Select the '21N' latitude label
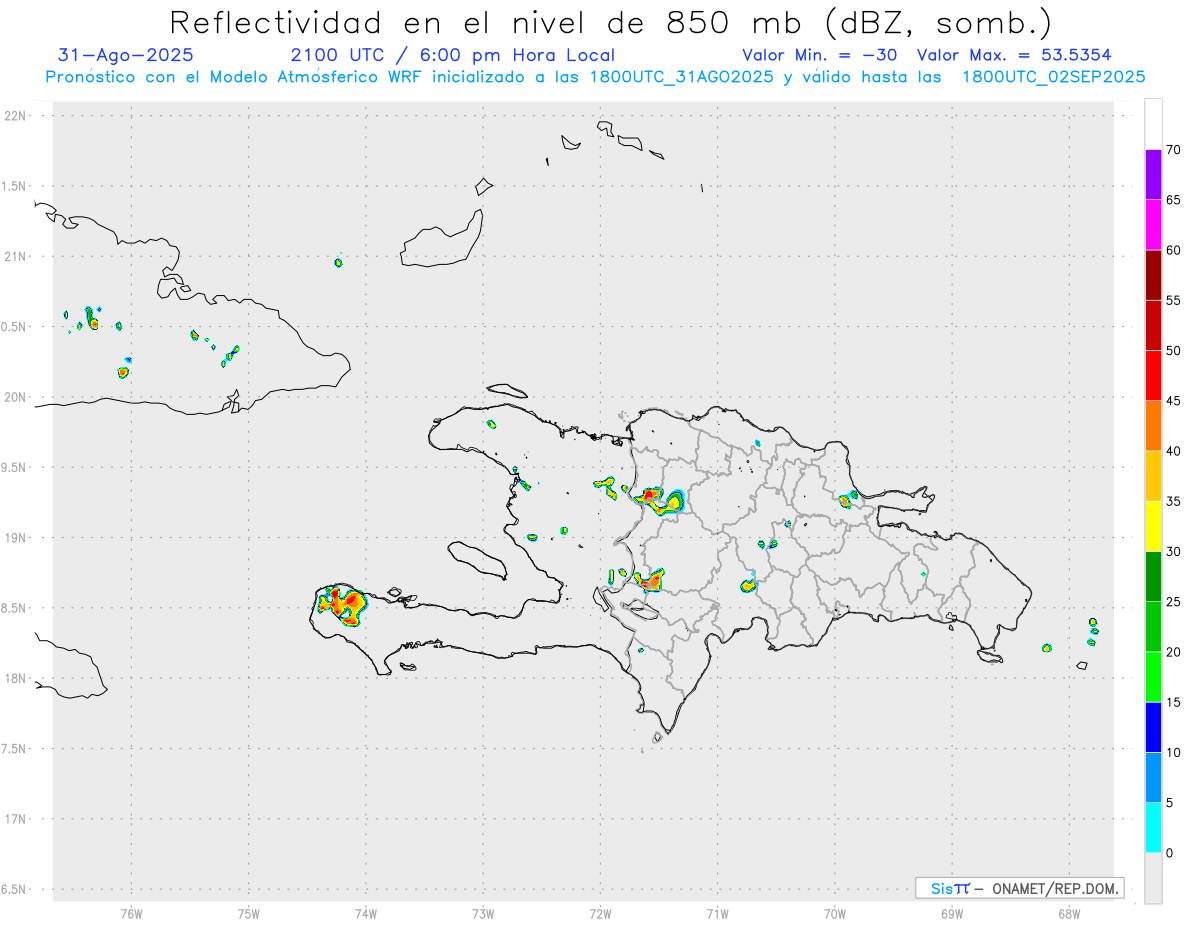The image size is (1200, 927). click(17, 256)
